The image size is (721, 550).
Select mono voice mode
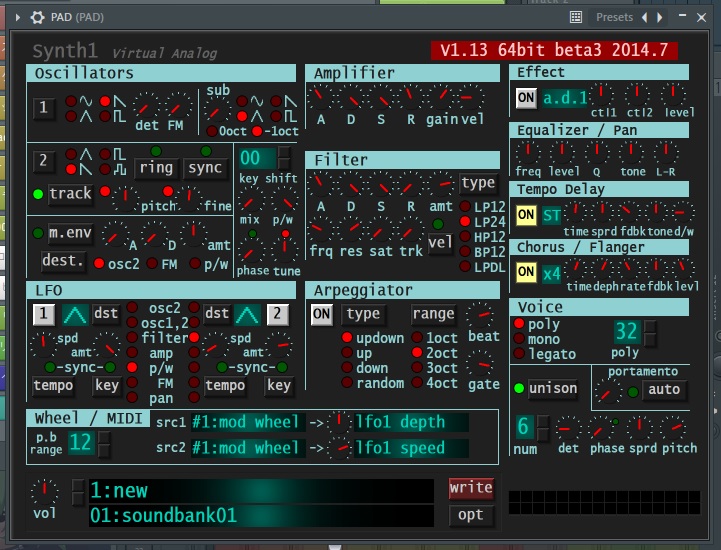pos(519,338)
